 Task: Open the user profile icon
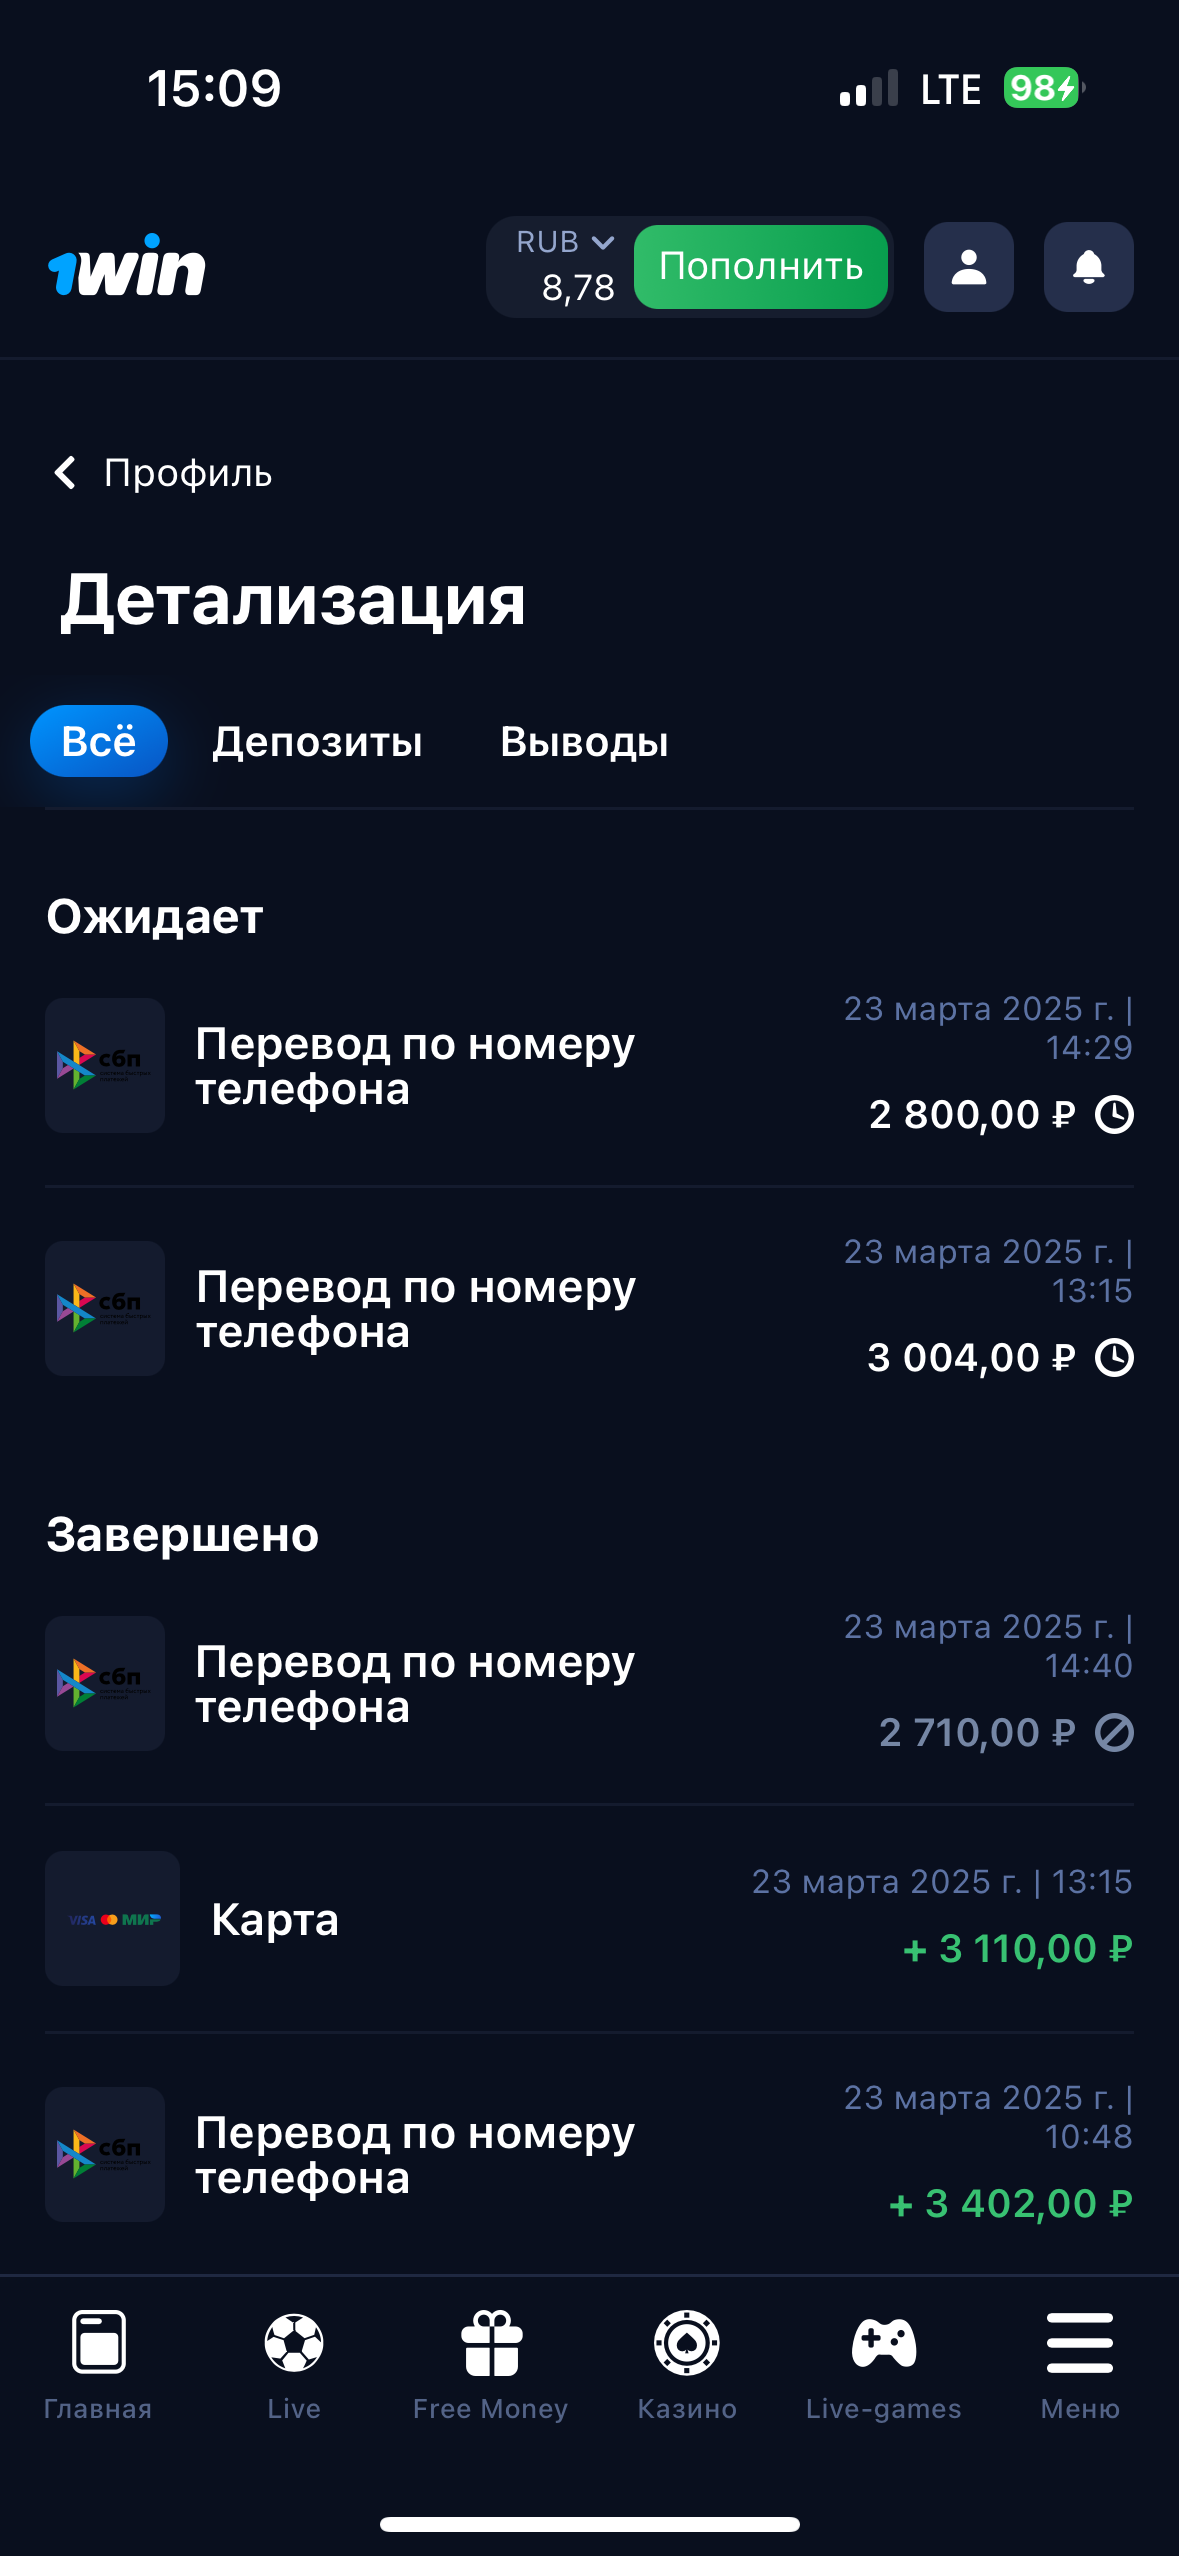click(968, 267)
